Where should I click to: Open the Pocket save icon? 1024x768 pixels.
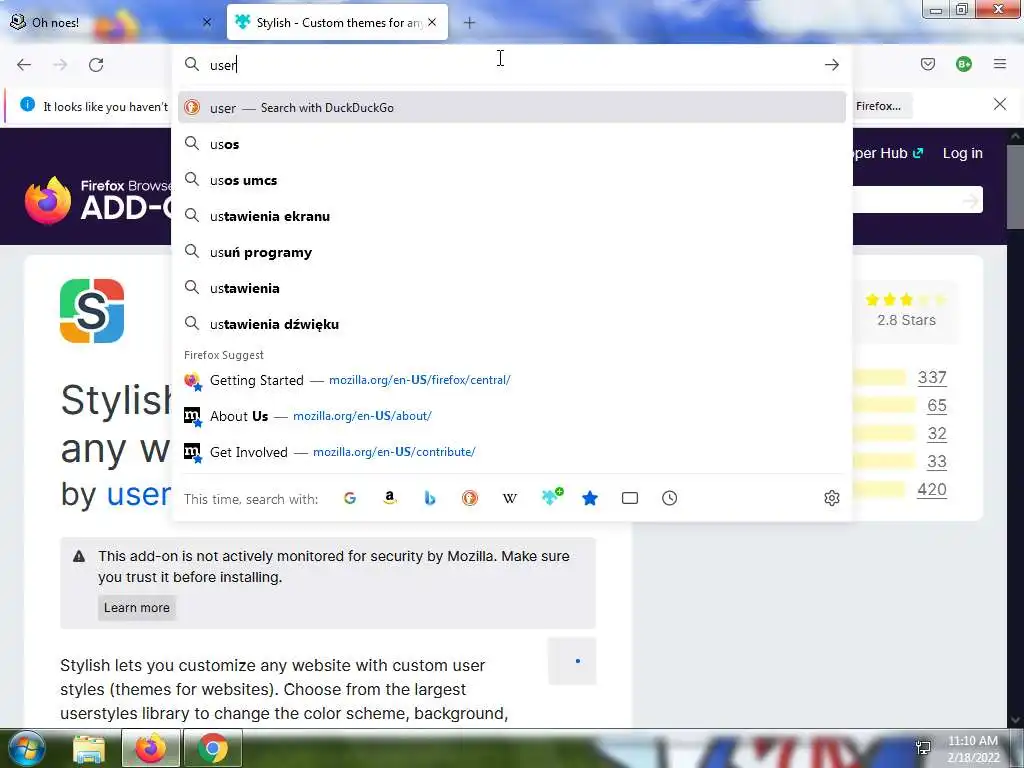(x=928, y=64)
